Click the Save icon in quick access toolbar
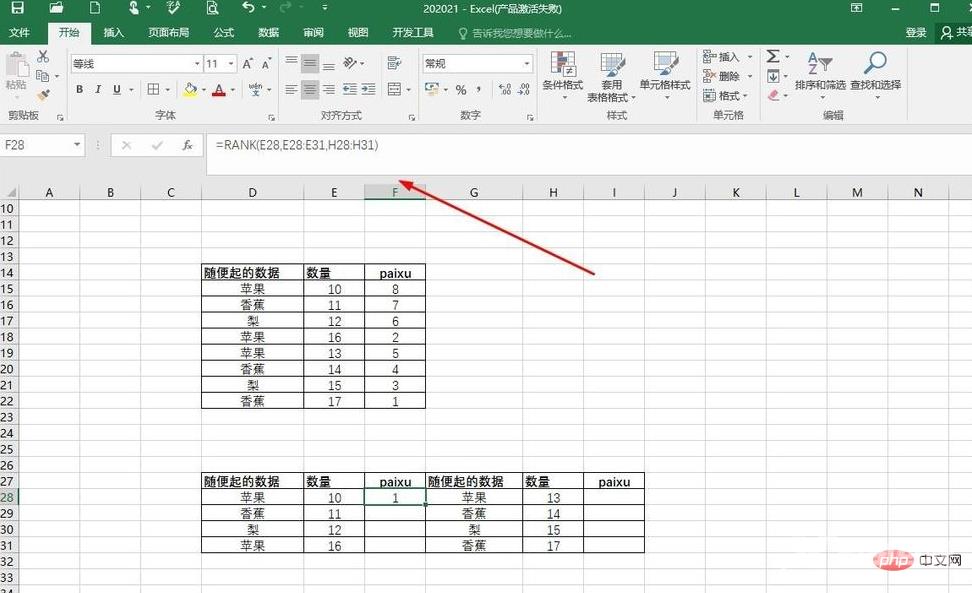 18,8
